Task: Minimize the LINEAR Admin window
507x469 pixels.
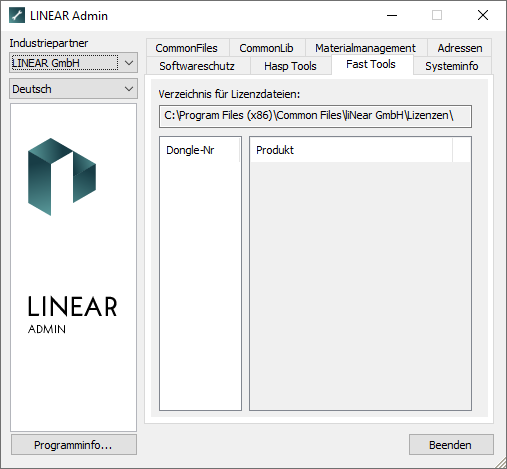Action: pyautogui.click(x=392, y=15)
